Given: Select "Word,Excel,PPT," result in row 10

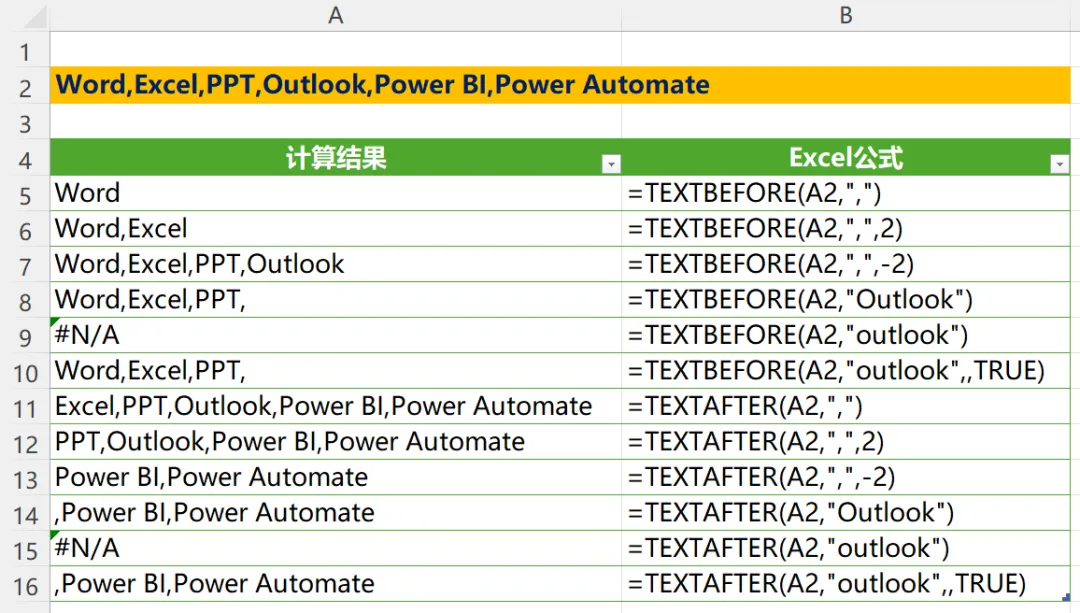Looking at the screenshot, I should (335, 371).
